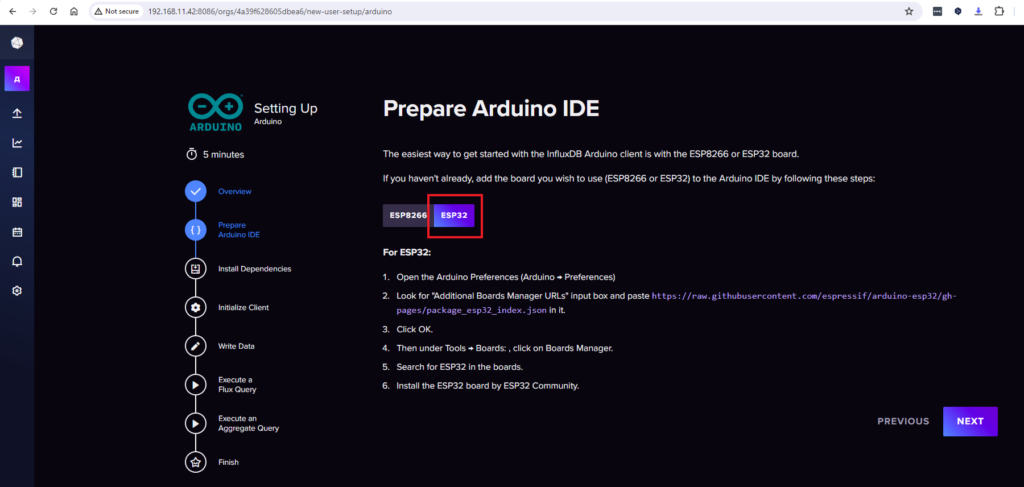
Task: Click the PREVIOUS button
Action: 903,421
